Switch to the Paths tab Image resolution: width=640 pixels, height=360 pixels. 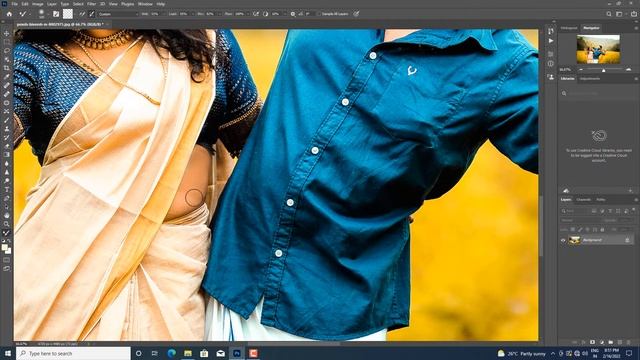pos(601,200)
